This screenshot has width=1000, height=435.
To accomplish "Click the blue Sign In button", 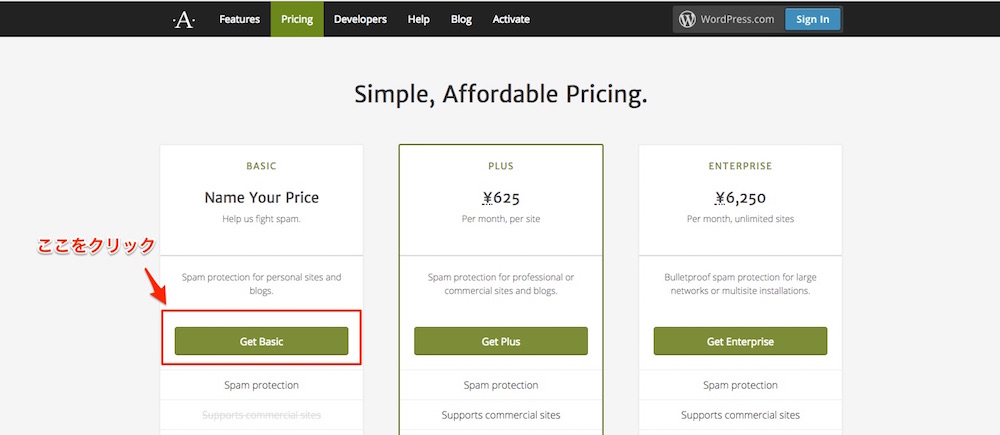I will pos(812,19).
